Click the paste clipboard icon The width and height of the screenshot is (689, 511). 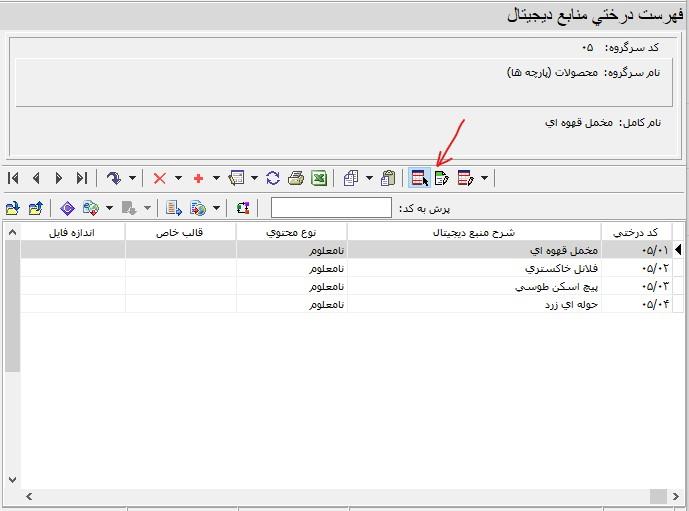pyautogui.click(x=388, y=178)
